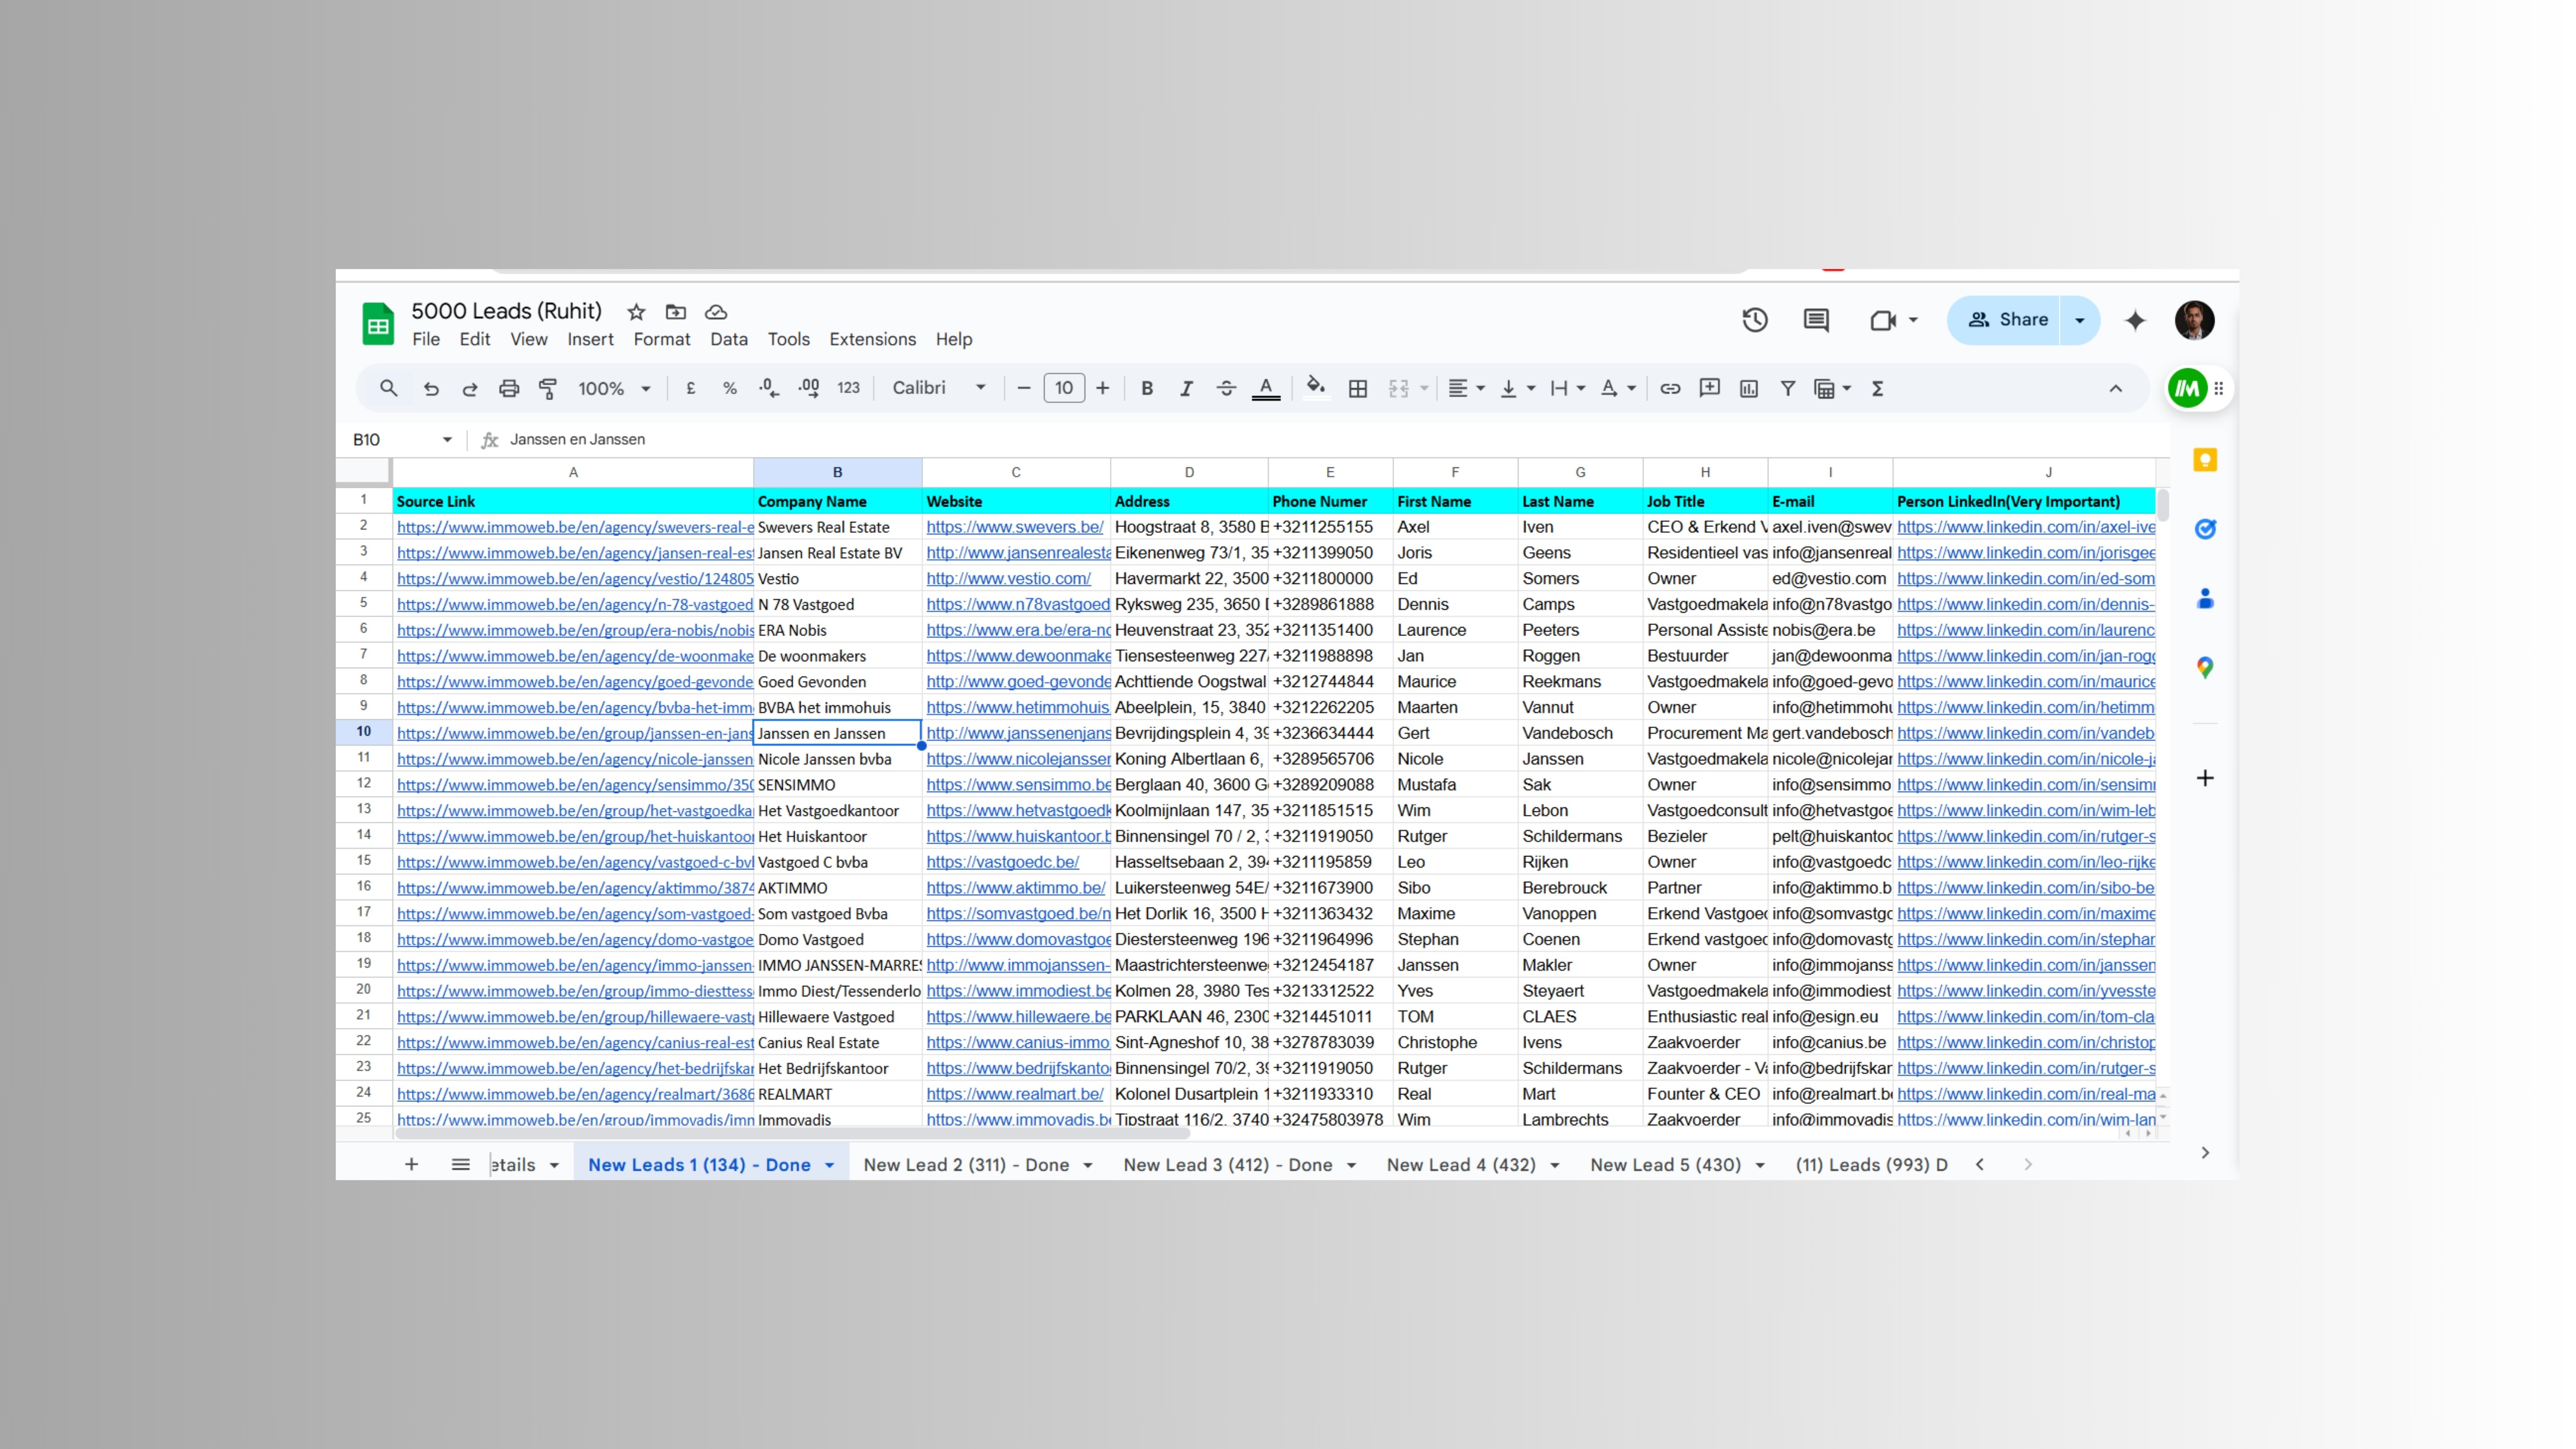
Task: Toggle bold formatting
Action: [1147, 388]
